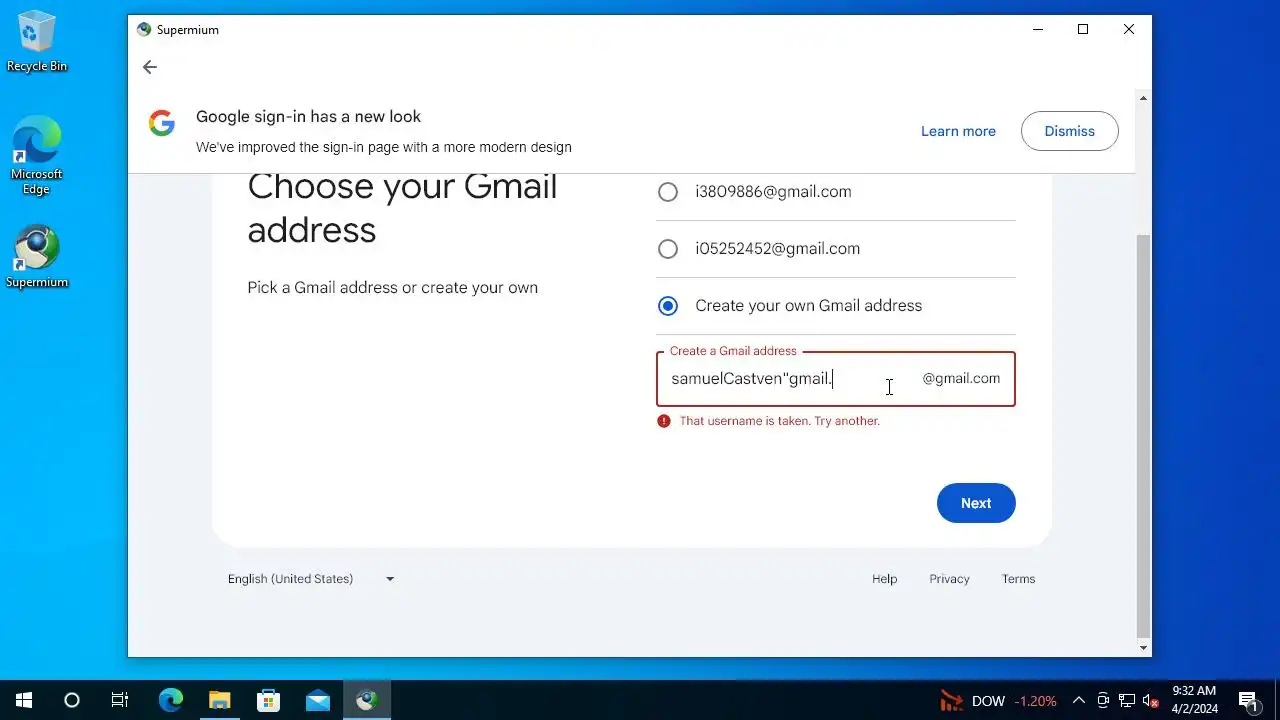Screen dimensions: 1280x720
Task: Select the Supermium taskbar button
Action: pyautogui.click(x=366, y=700)
